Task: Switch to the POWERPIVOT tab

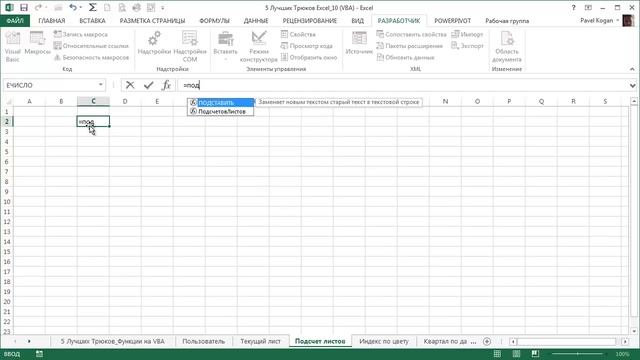Action: click(x=452, y=20)
